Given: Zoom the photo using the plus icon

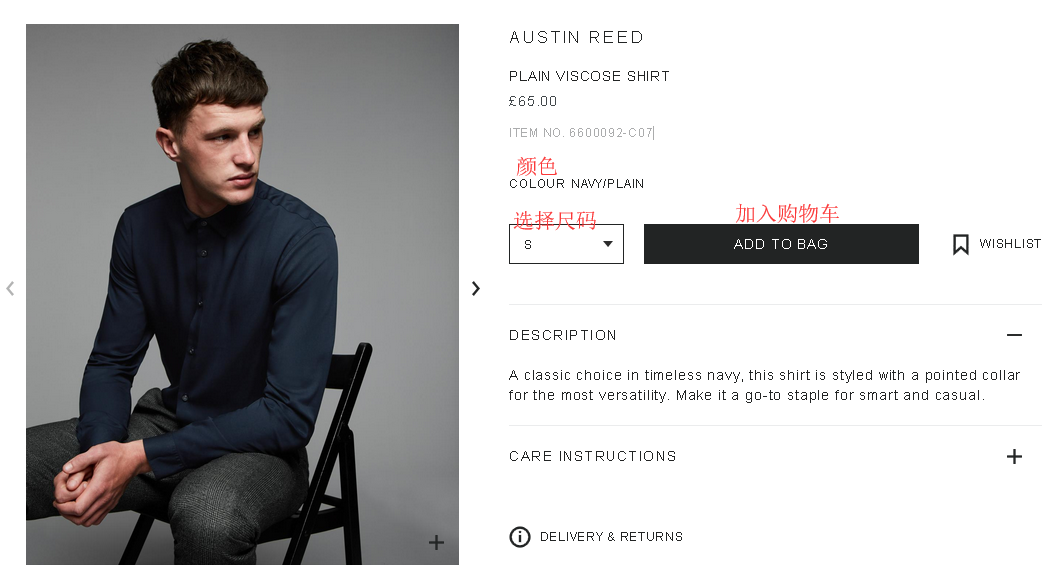Looking at the screenshot, I should (436, 542).
